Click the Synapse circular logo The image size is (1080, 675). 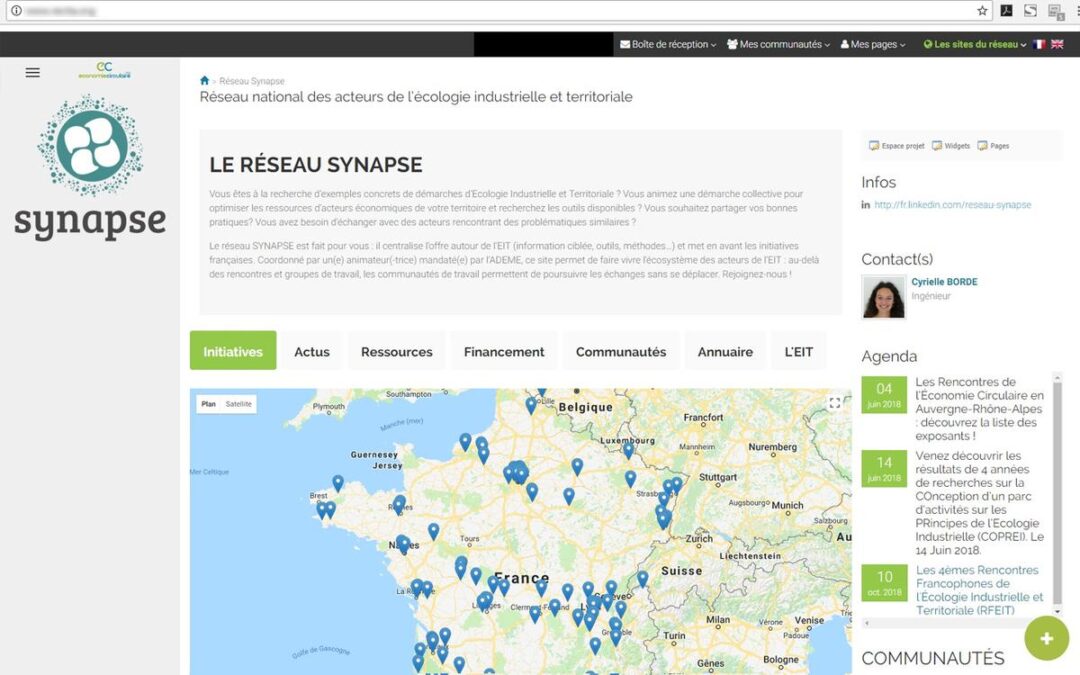(x=90, y=145)
